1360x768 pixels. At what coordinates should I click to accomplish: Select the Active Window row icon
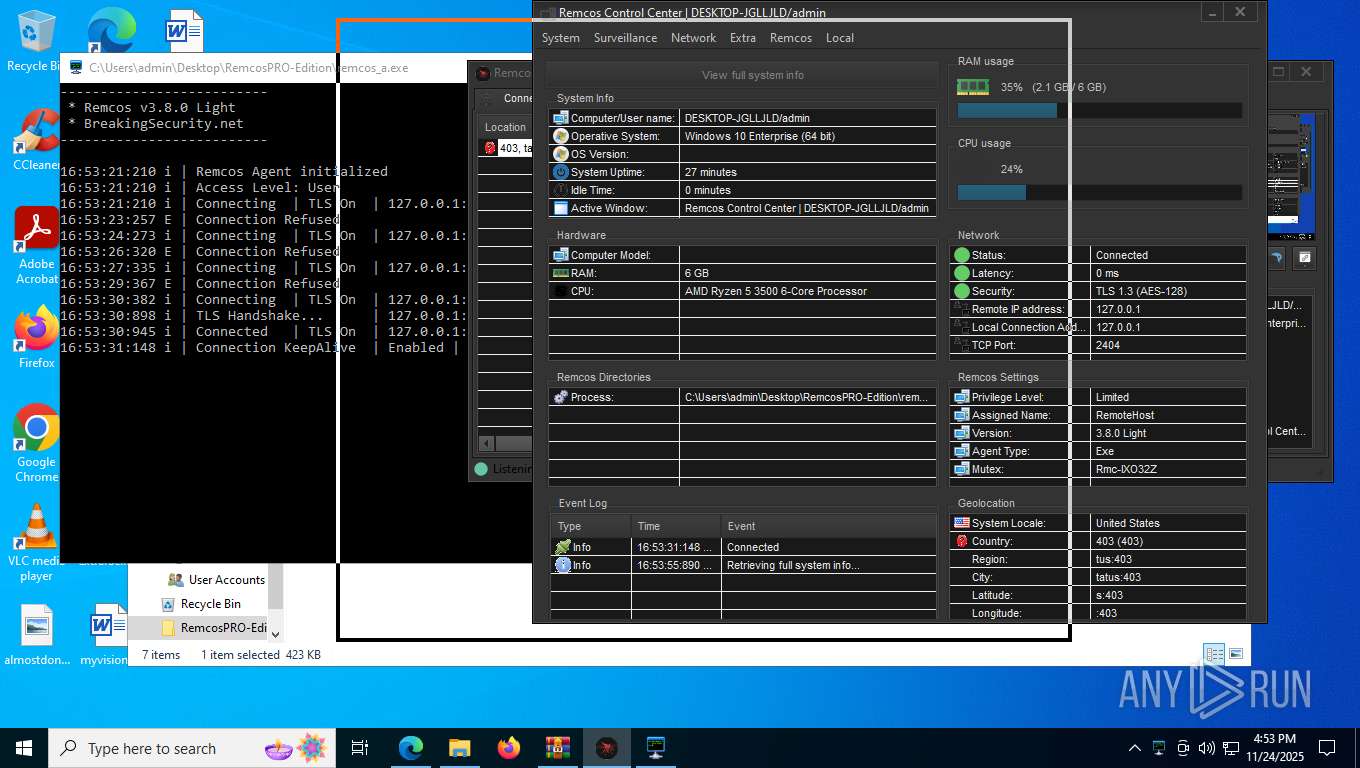coord(561,208)
